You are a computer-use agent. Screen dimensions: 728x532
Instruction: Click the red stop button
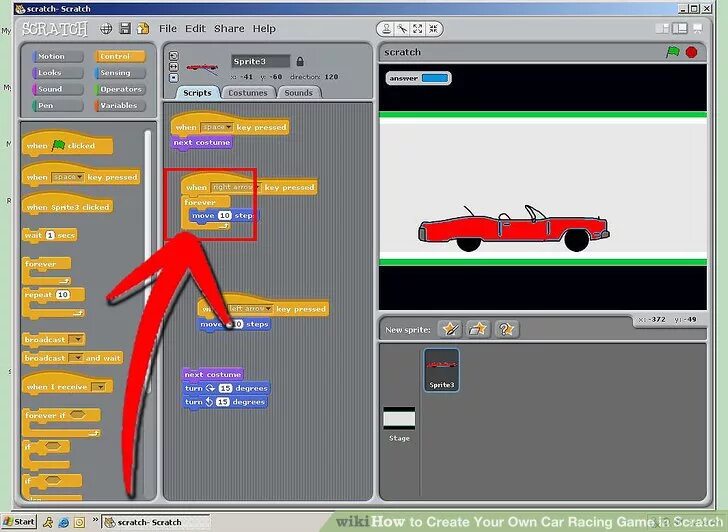click(691, 52)
